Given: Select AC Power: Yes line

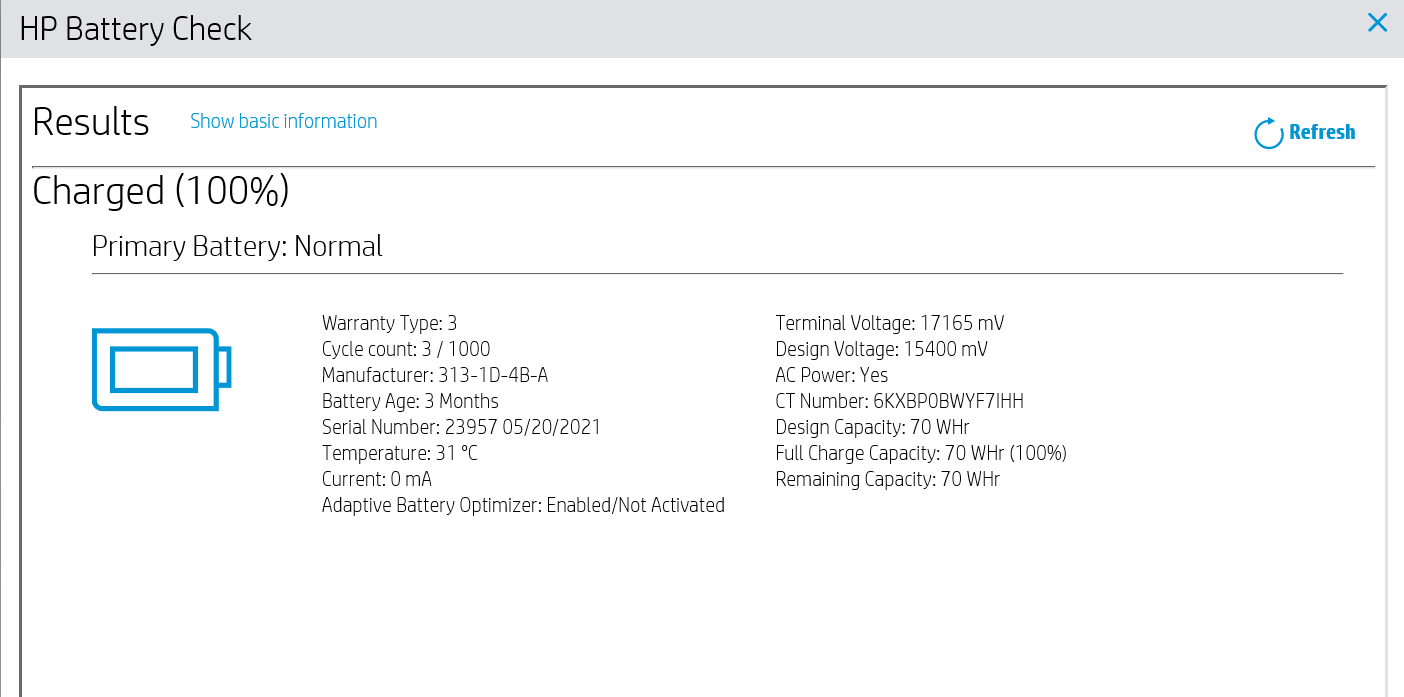Looking at the screenshot, I should [x=832, y=375].
